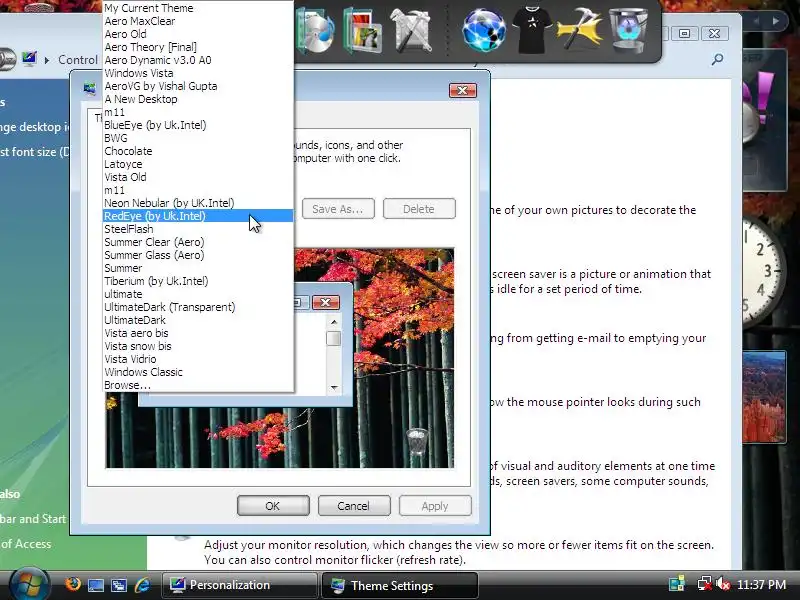Open the crossed tools dock icon
This screenshot has height=600, width=800.
(x=412, y=31)
